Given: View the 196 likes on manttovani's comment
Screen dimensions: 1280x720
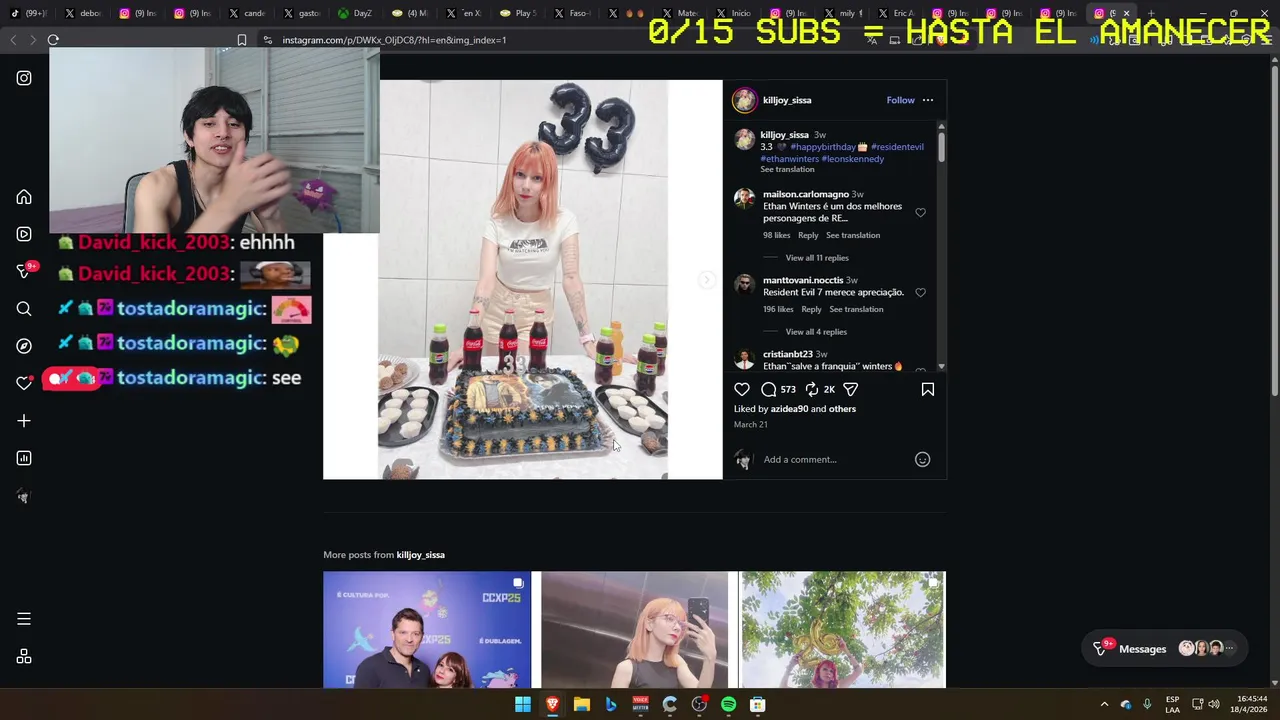Looking at the screenshot, I should pyautogui.click(x=778, y=309).
